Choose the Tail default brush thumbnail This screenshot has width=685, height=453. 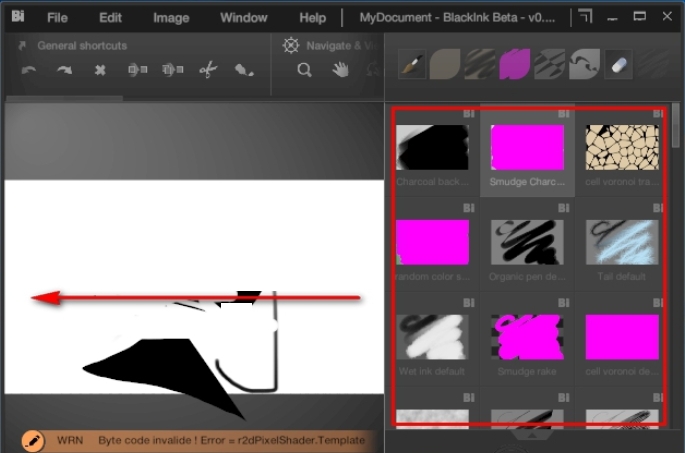tap(622, 242)
